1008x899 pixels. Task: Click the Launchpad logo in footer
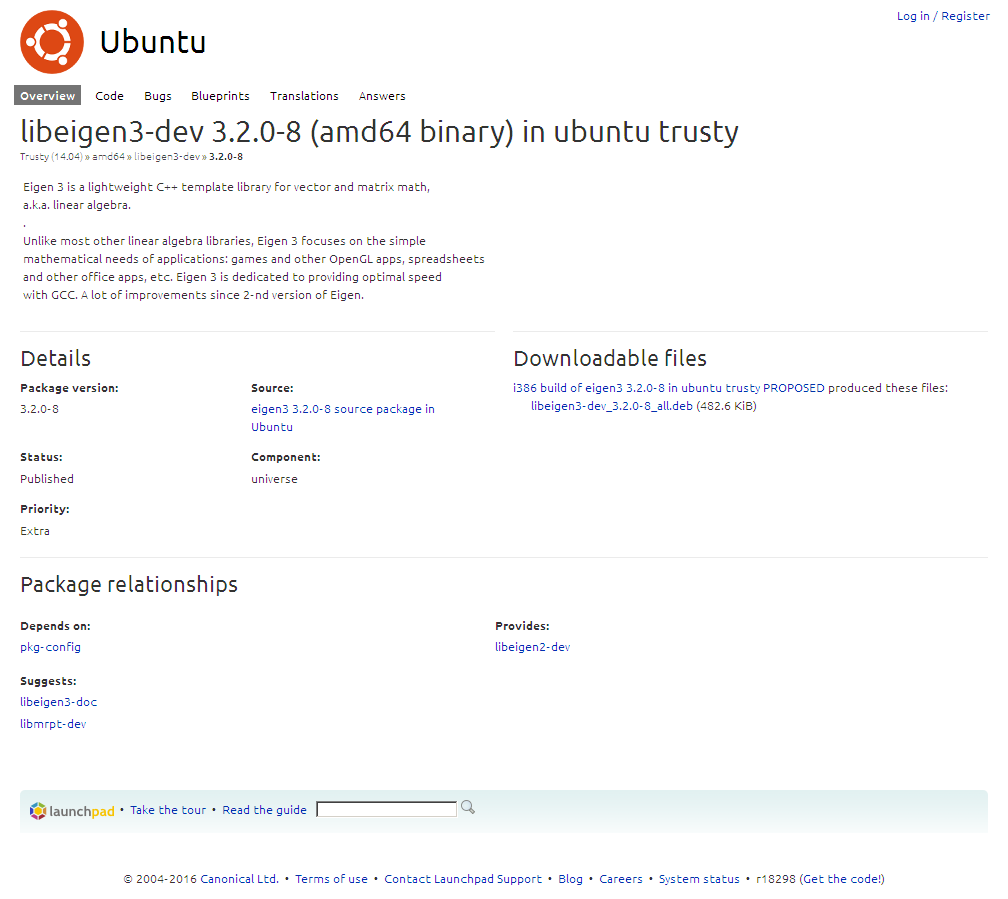click(x=72, y=811)
